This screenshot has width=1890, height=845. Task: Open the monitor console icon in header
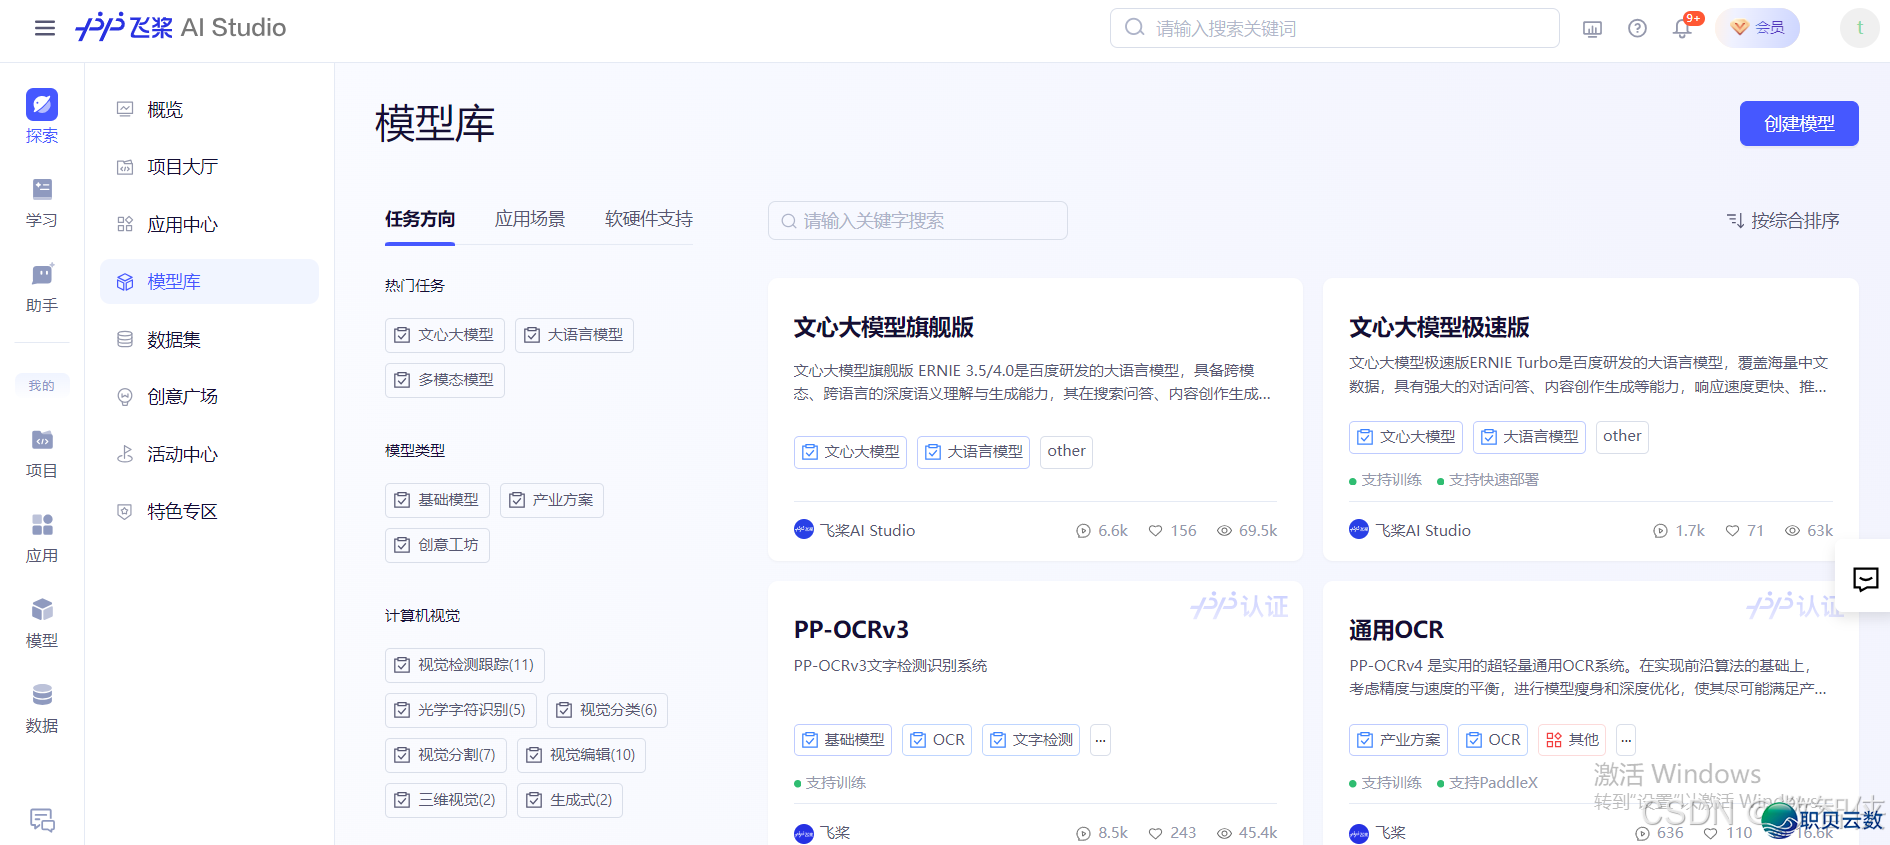click(1592, 28)
